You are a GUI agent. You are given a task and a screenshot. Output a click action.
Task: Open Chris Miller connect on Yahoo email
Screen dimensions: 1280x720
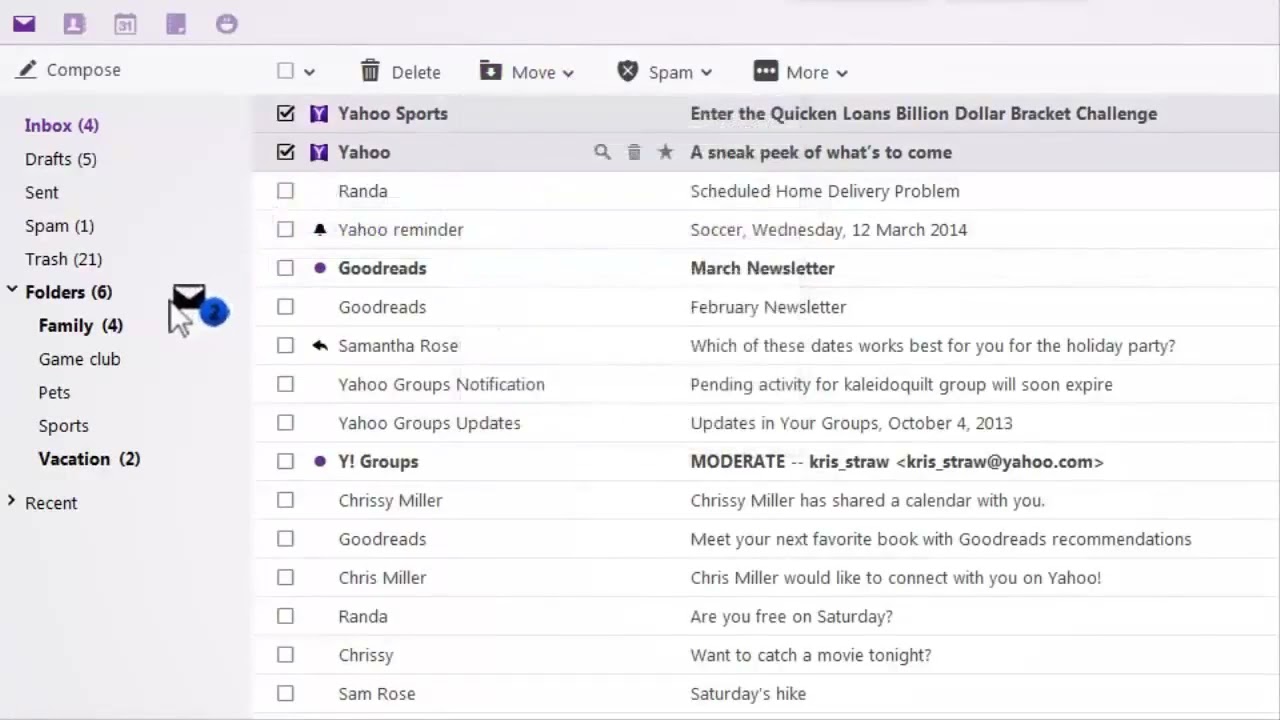(x=896, y=578)
